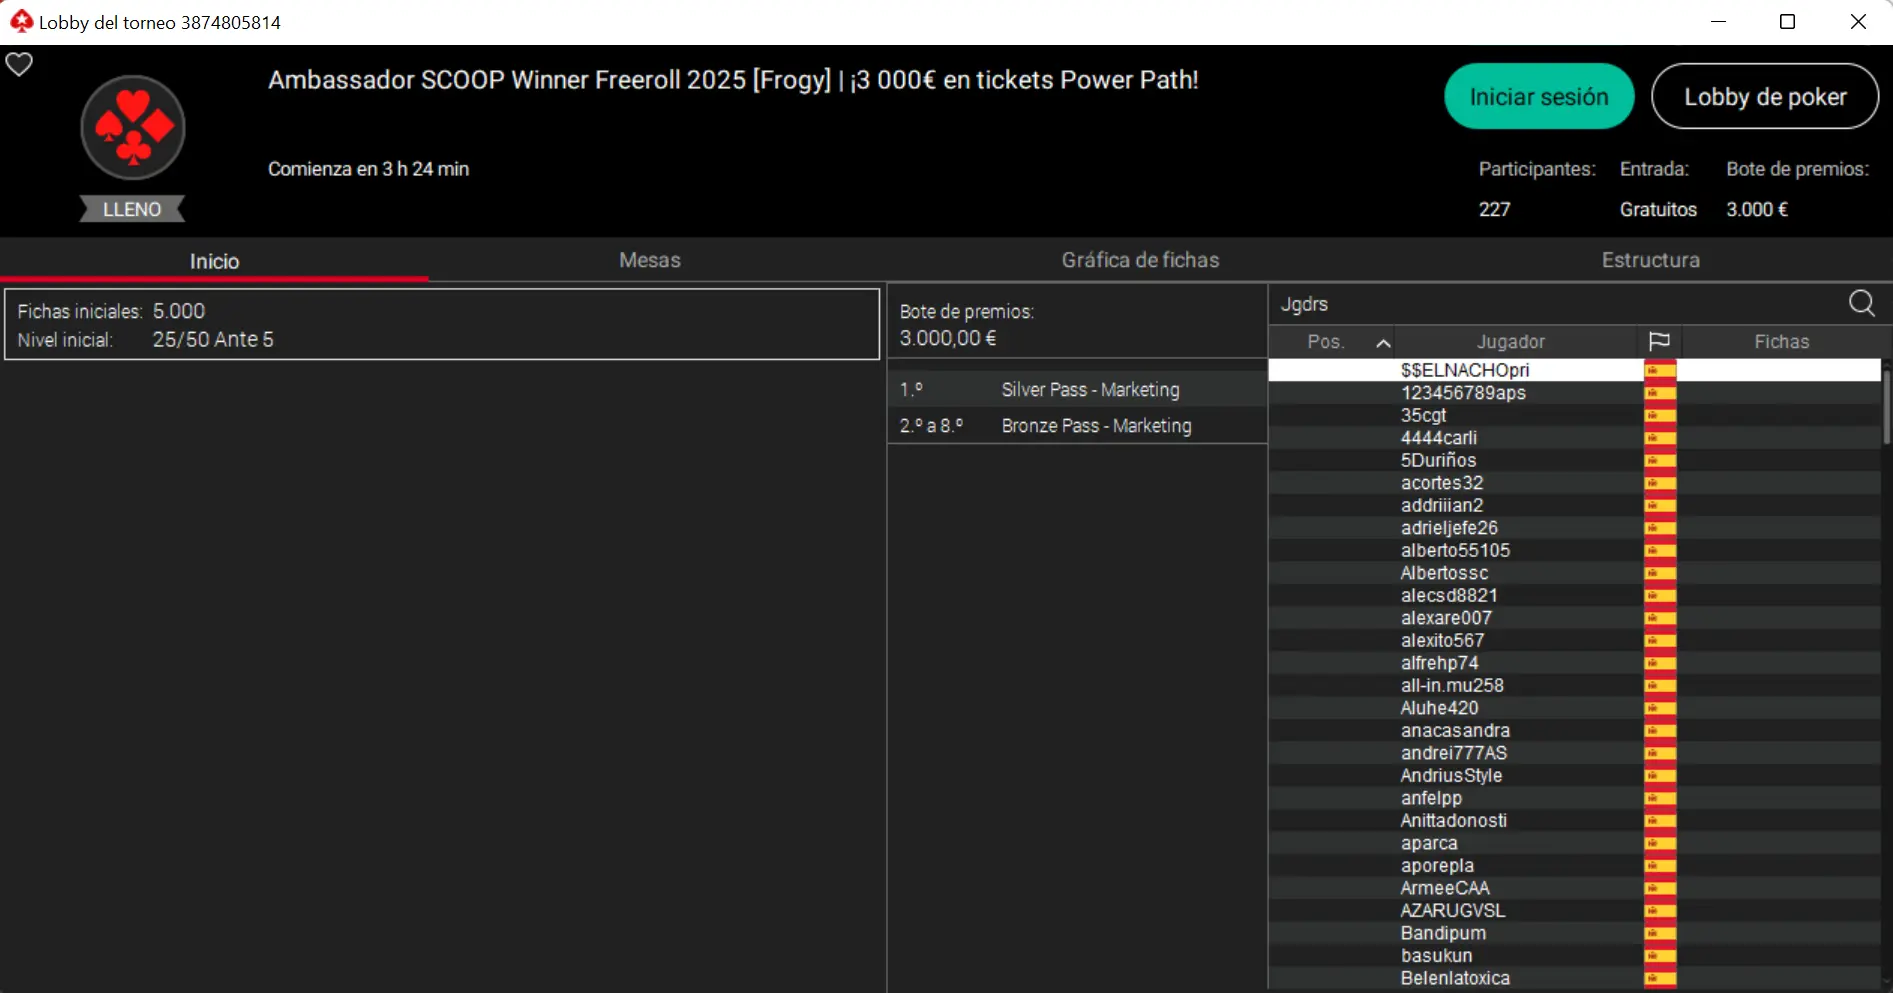Select player acortes32
Screen dimensions: 1893x993
pyautogui.click(x=1574, y=483)
